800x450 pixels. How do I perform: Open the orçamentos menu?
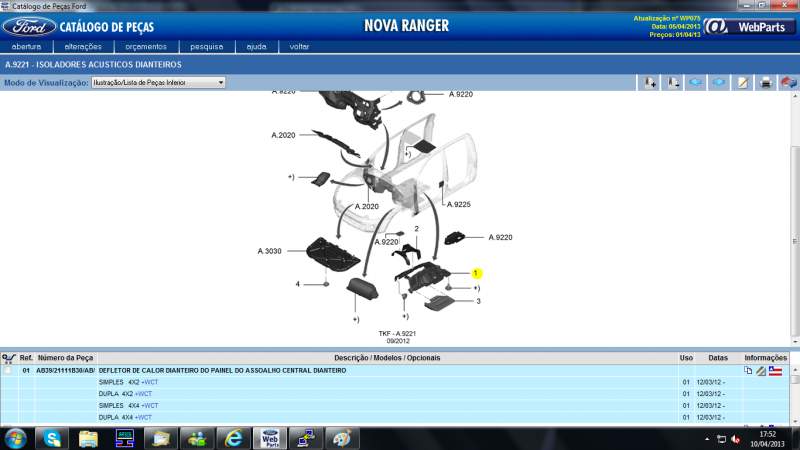click(146, 46)
